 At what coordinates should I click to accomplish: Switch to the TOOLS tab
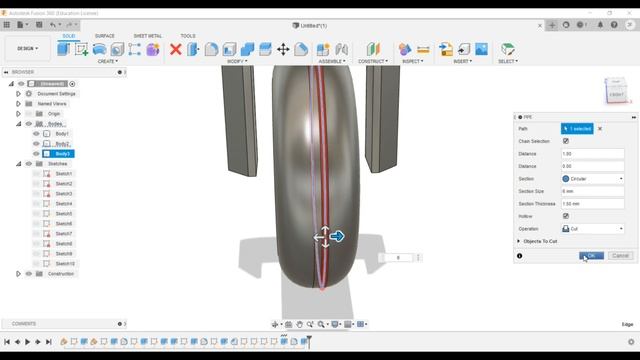[x=188, y=36]
